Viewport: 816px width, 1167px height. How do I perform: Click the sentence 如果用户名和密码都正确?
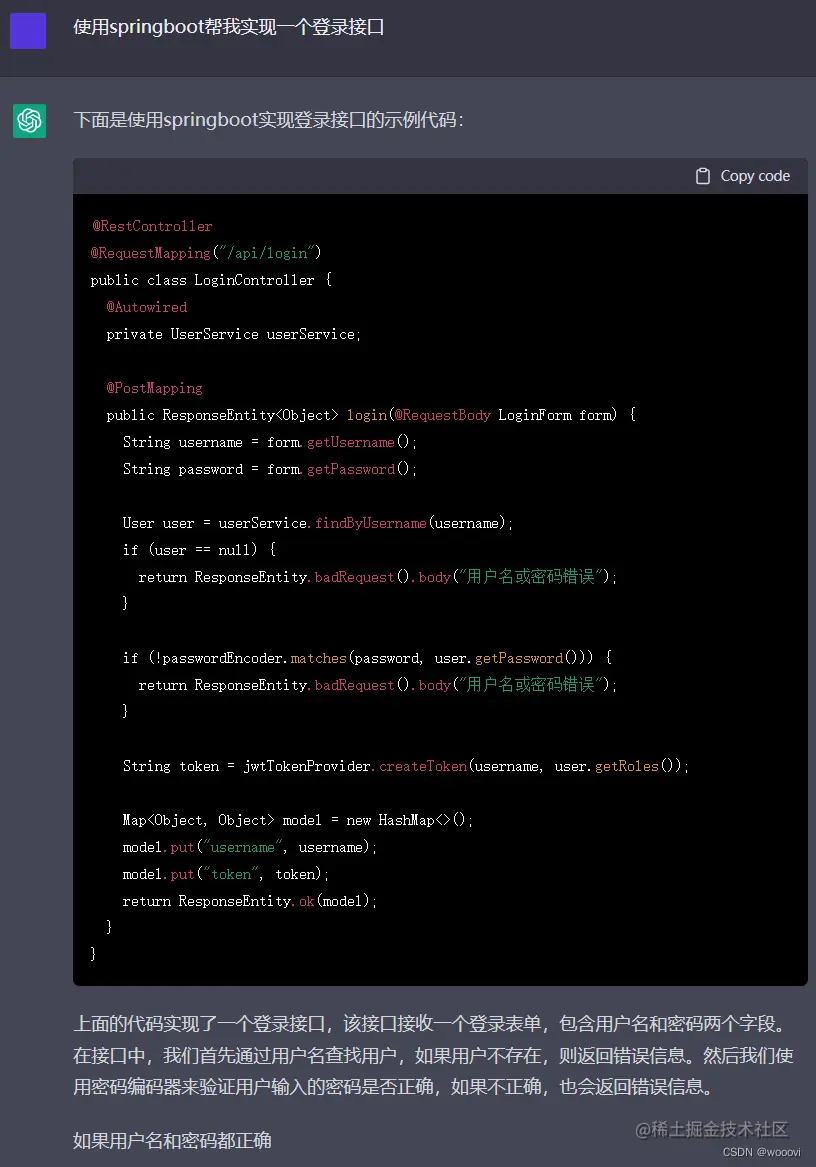pos(172,1140)
